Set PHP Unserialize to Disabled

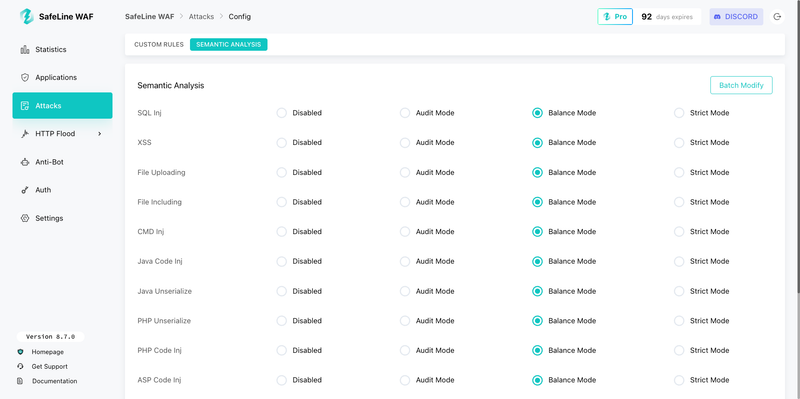coord(282,321)
